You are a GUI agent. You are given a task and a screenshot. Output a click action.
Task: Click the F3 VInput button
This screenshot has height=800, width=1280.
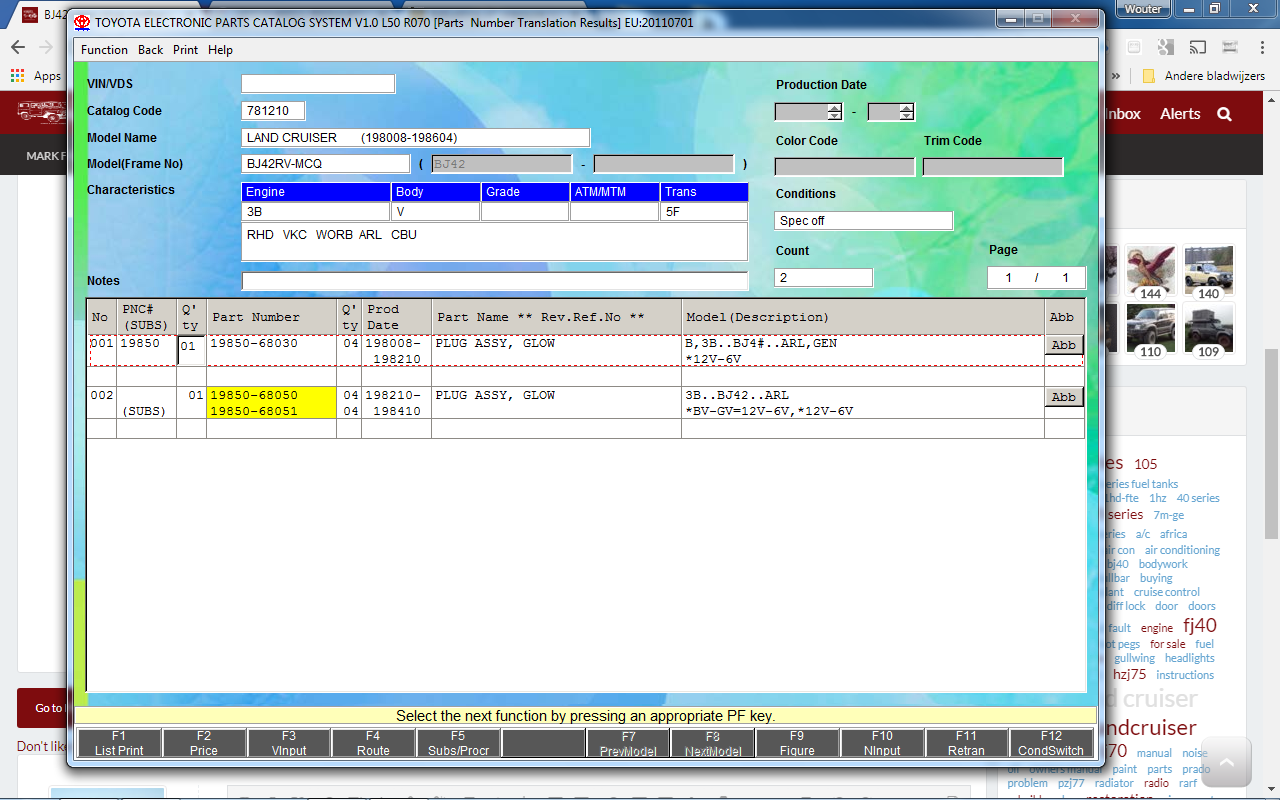coord(289,743)
